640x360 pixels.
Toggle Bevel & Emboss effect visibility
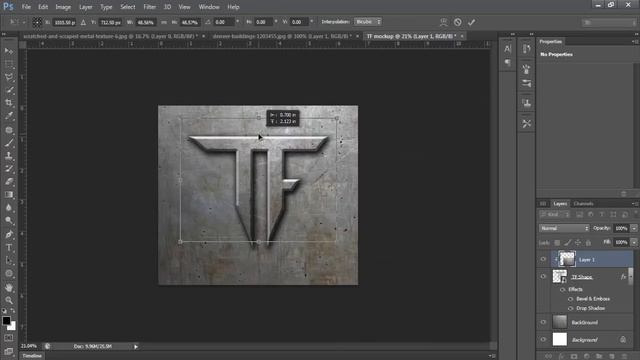(571, 299)
